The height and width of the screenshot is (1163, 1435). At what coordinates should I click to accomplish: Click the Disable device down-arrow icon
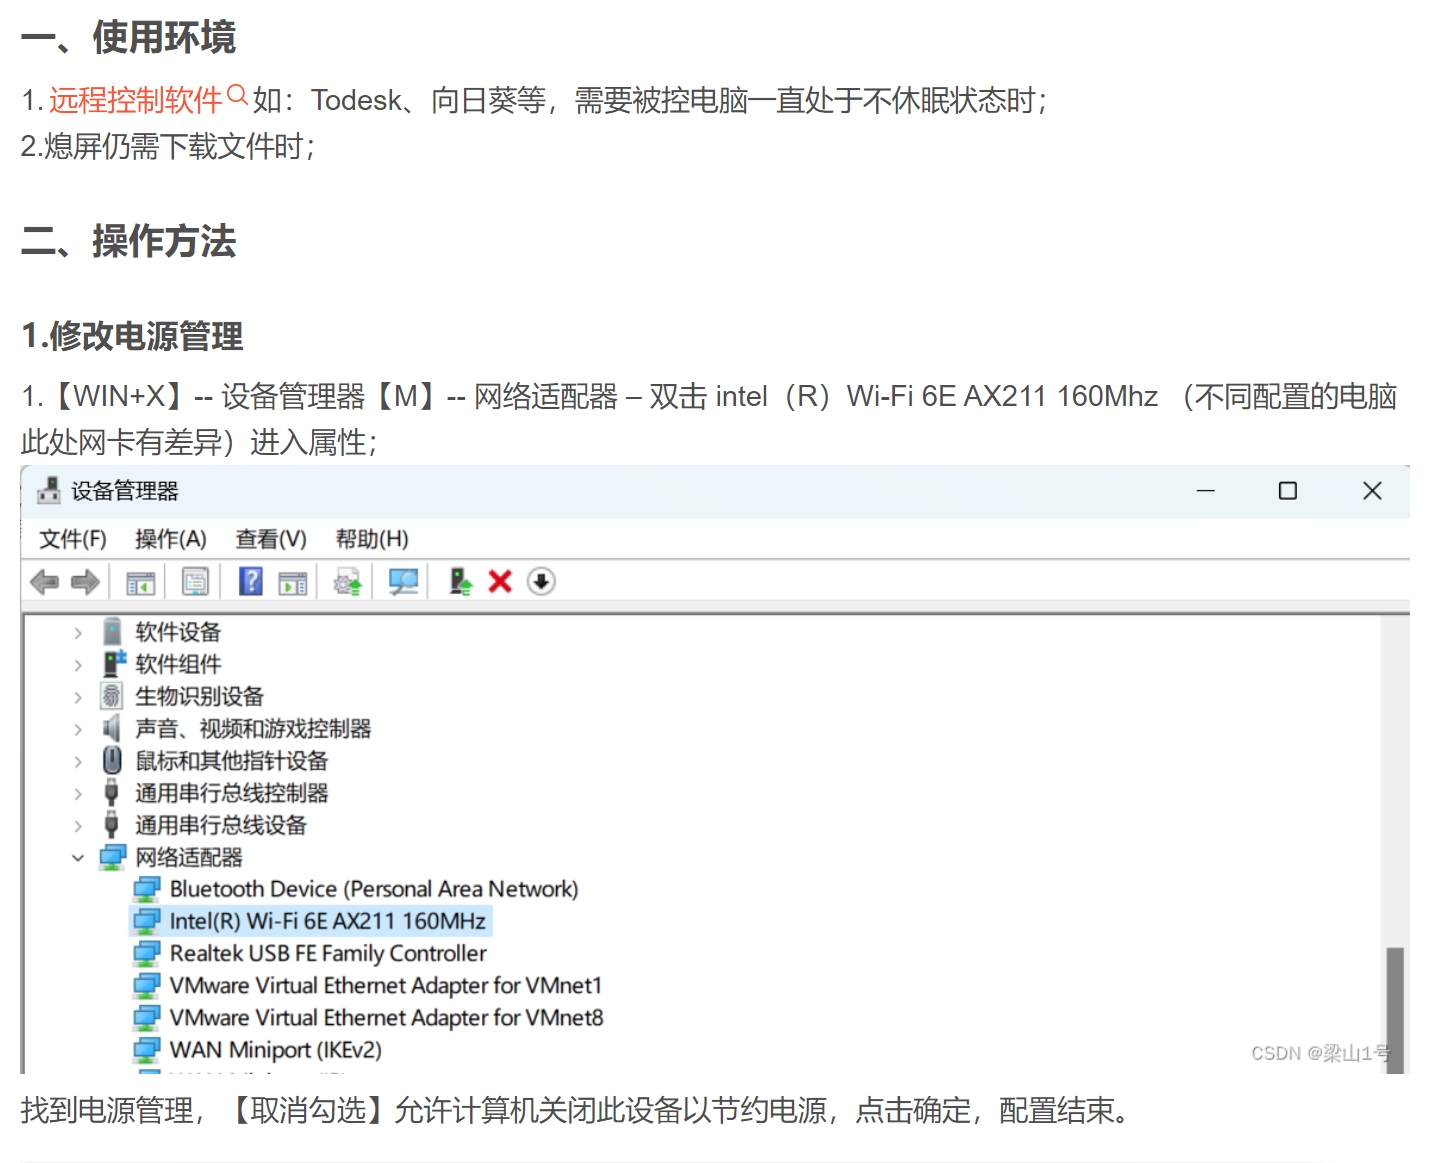[541, 581]
